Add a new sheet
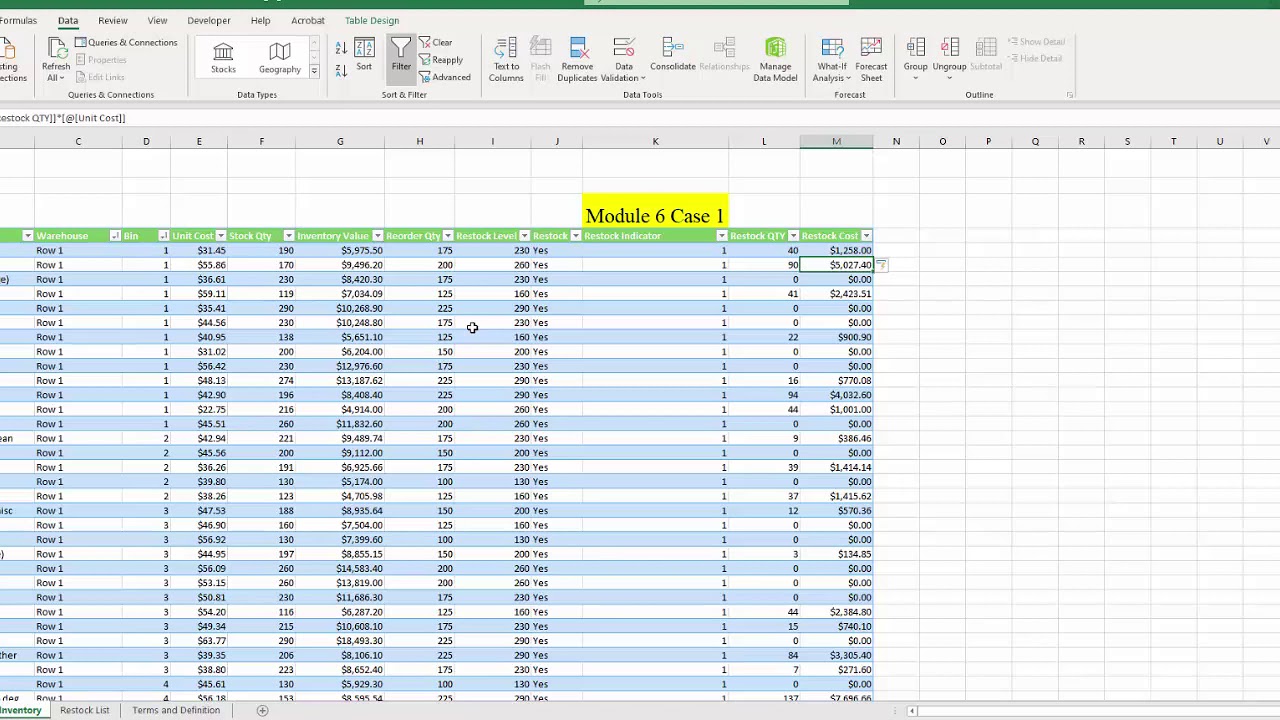 tap(262, 711)
